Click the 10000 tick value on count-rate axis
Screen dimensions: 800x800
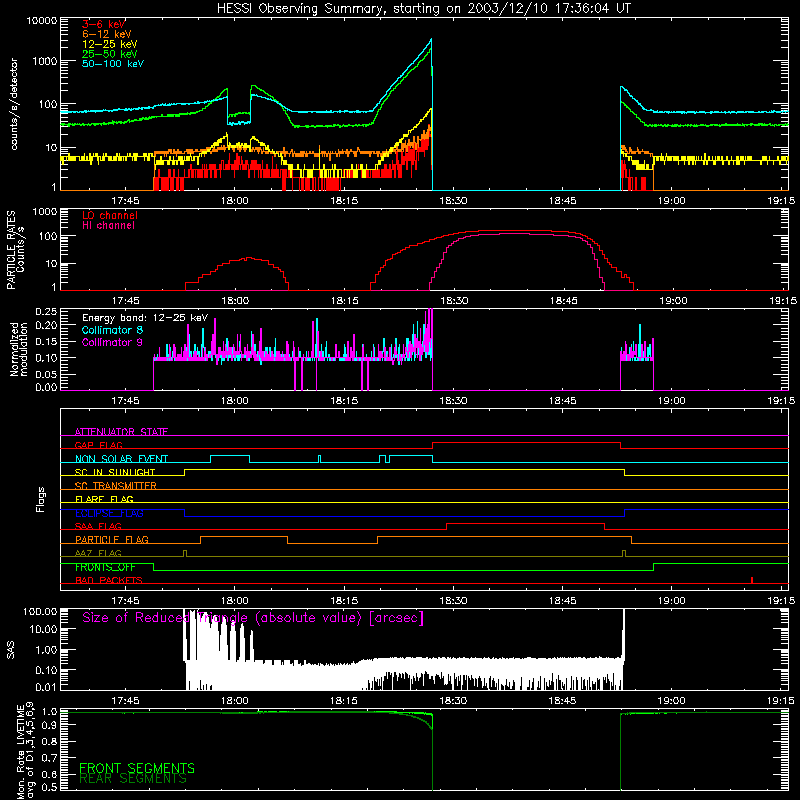point(42,20)
